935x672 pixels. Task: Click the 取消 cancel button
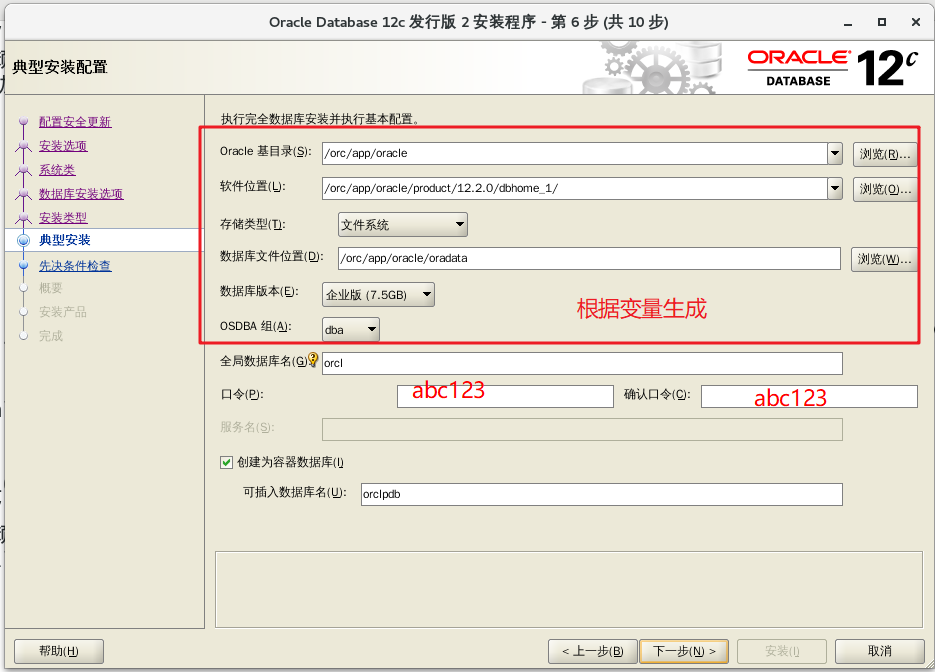pyautogui.click(x=880, y=651)
